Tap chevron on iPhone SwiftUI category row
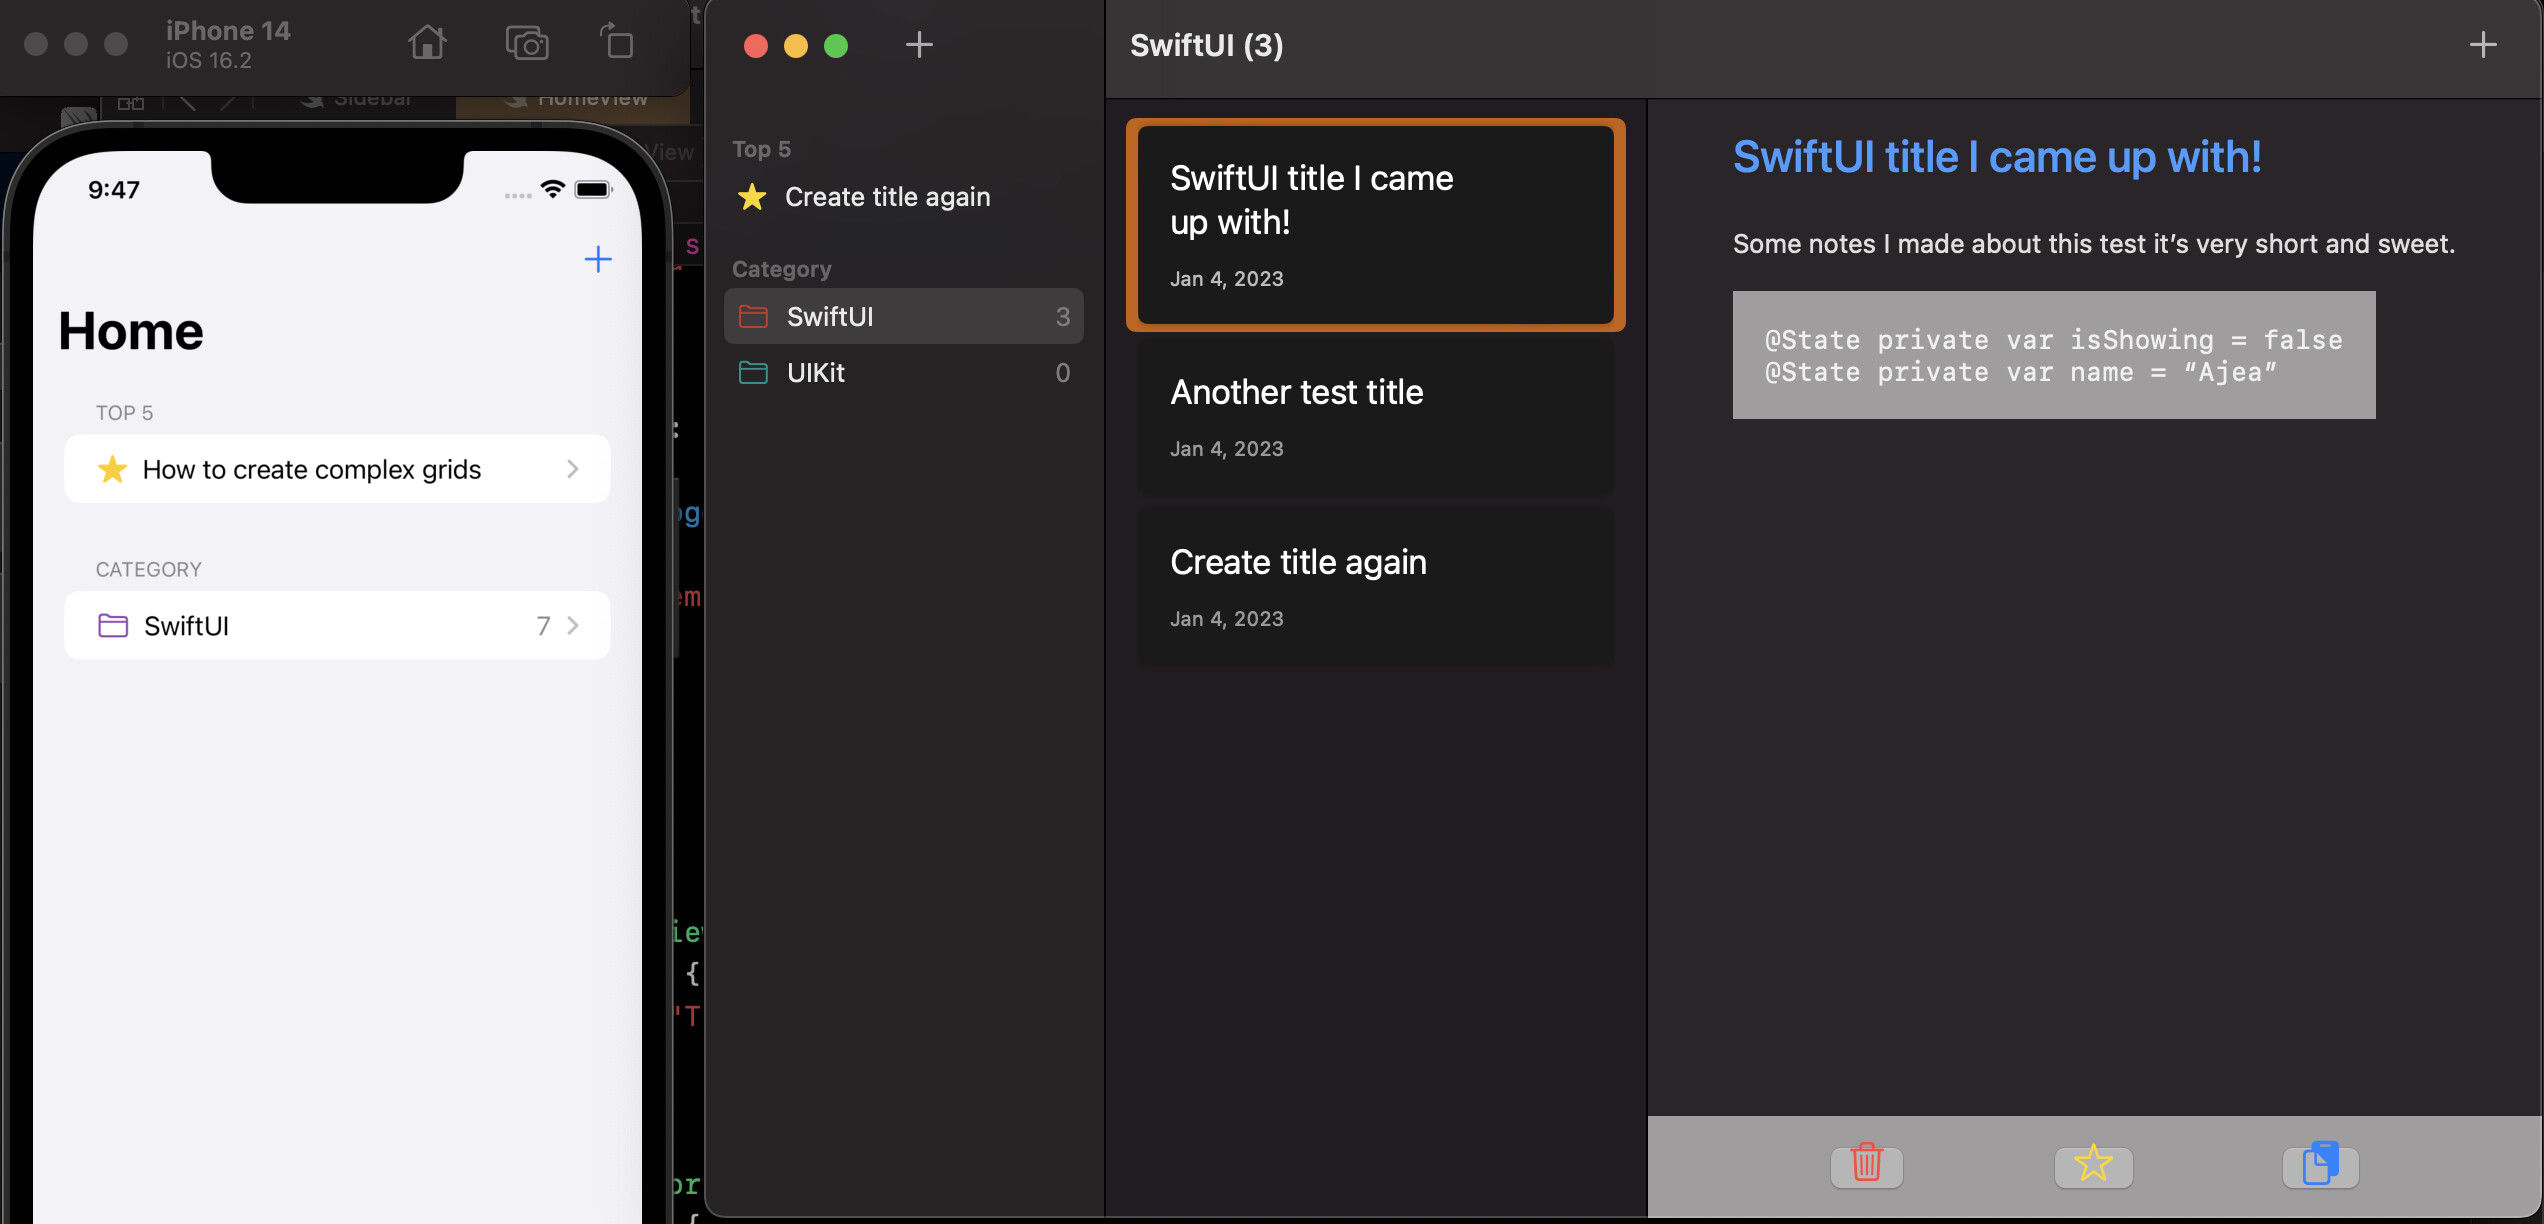The height and width of the screenshot is (1224, 2544). click(573, 626)
